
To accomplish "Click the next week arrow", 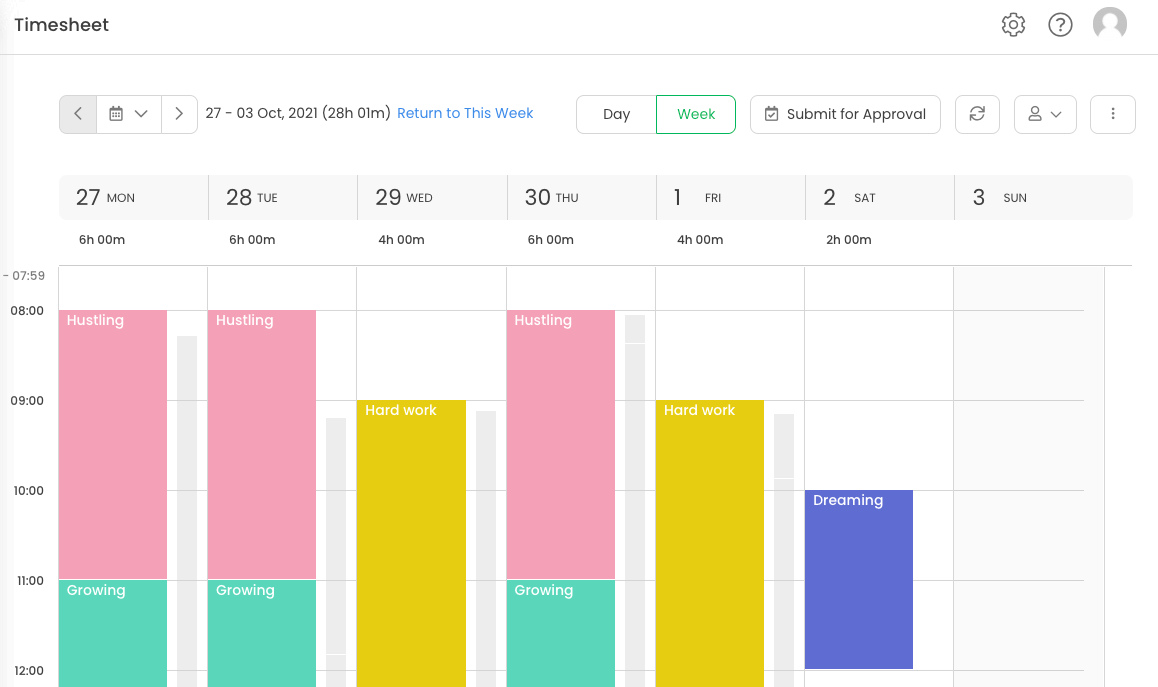I will pos(179,114).
